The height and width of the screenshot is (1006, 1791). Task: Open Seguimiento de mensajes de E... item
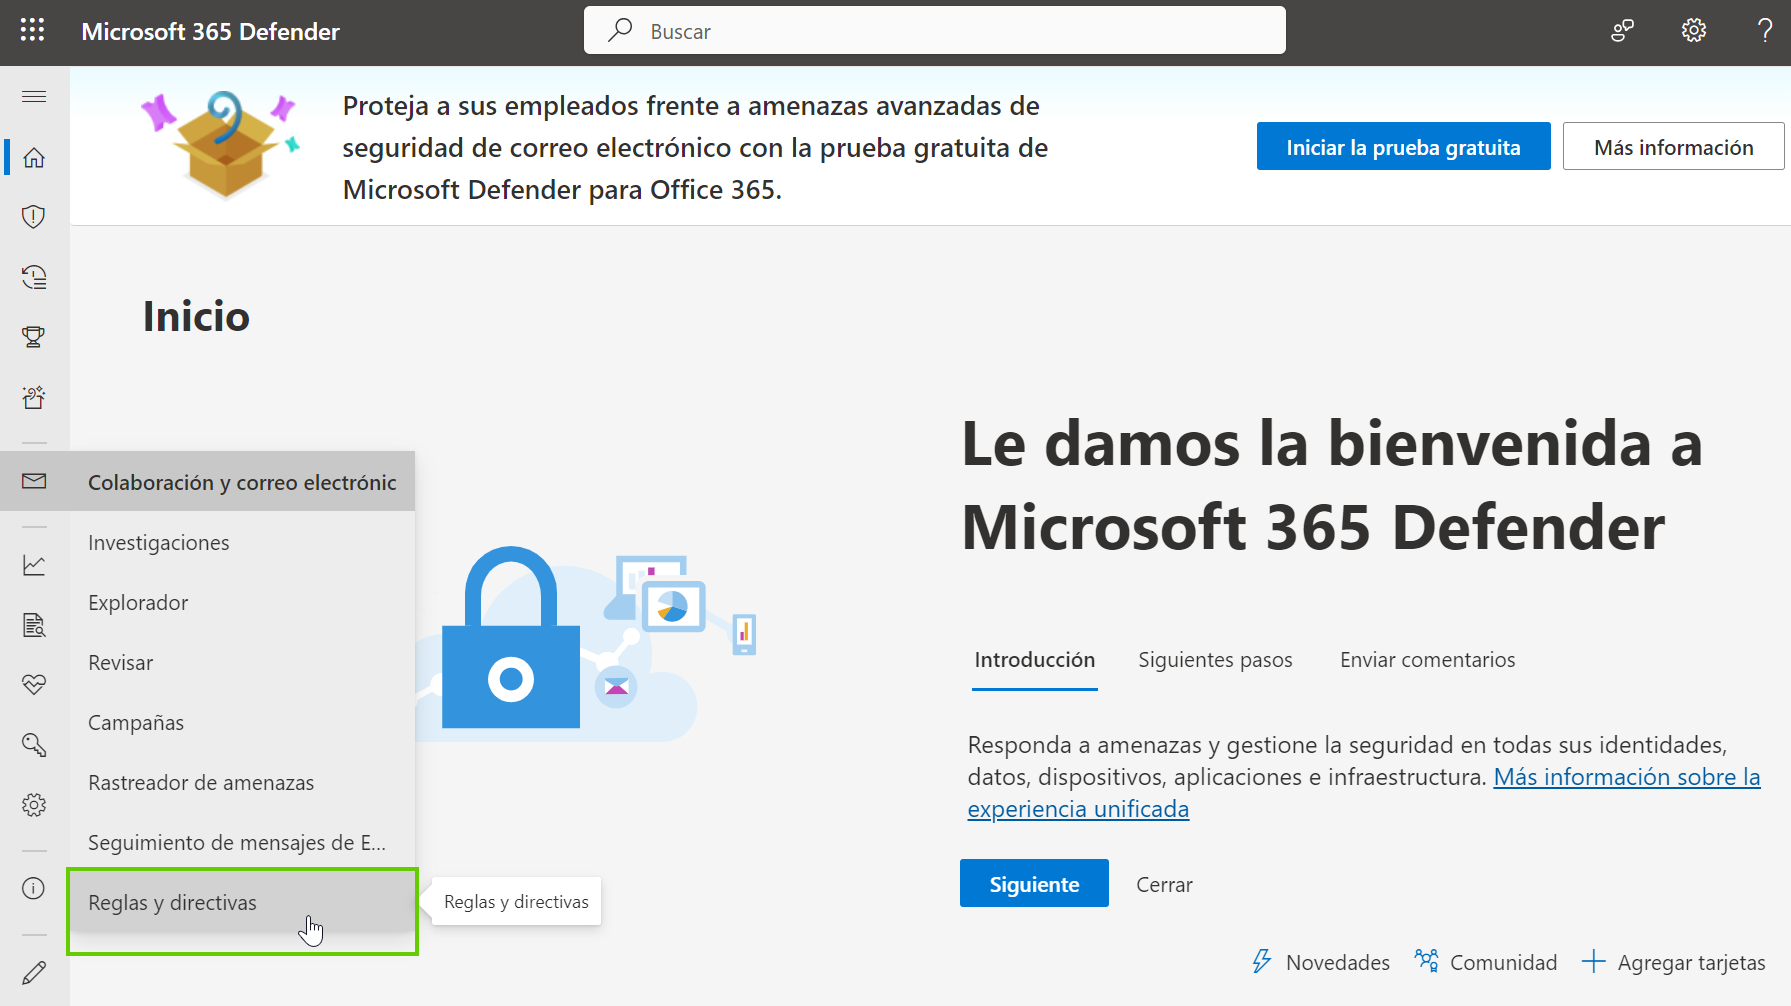click(x=241, y=842)
